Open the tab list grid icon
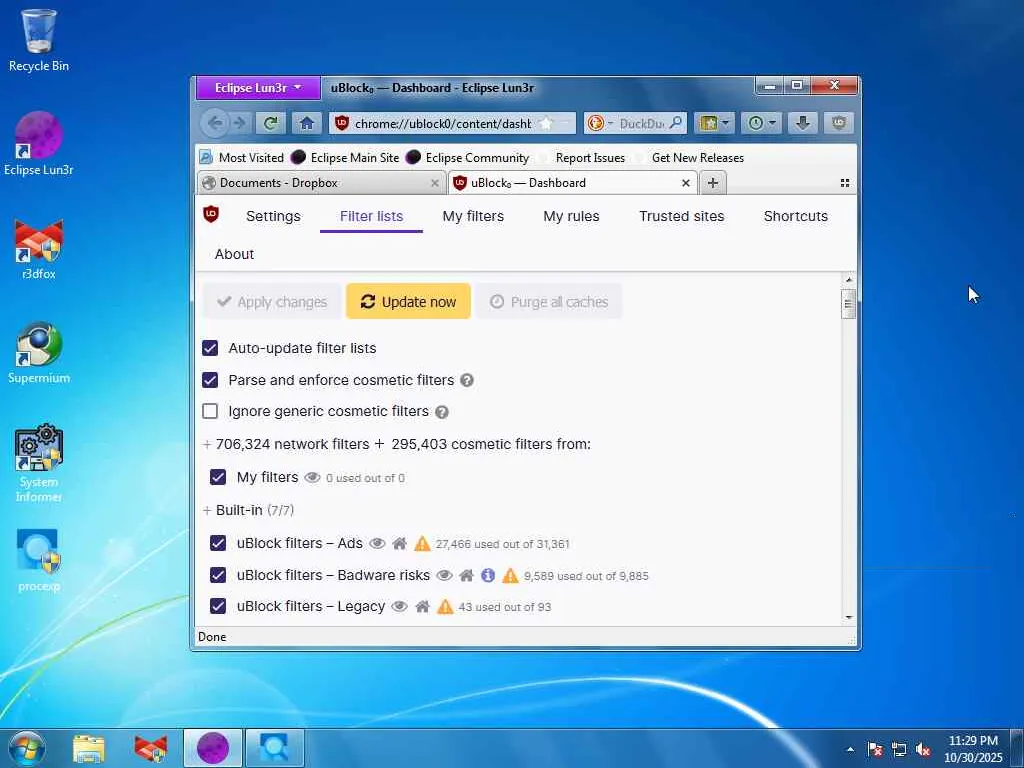This screenshot has height=768, width=1024. pos(845,184)
